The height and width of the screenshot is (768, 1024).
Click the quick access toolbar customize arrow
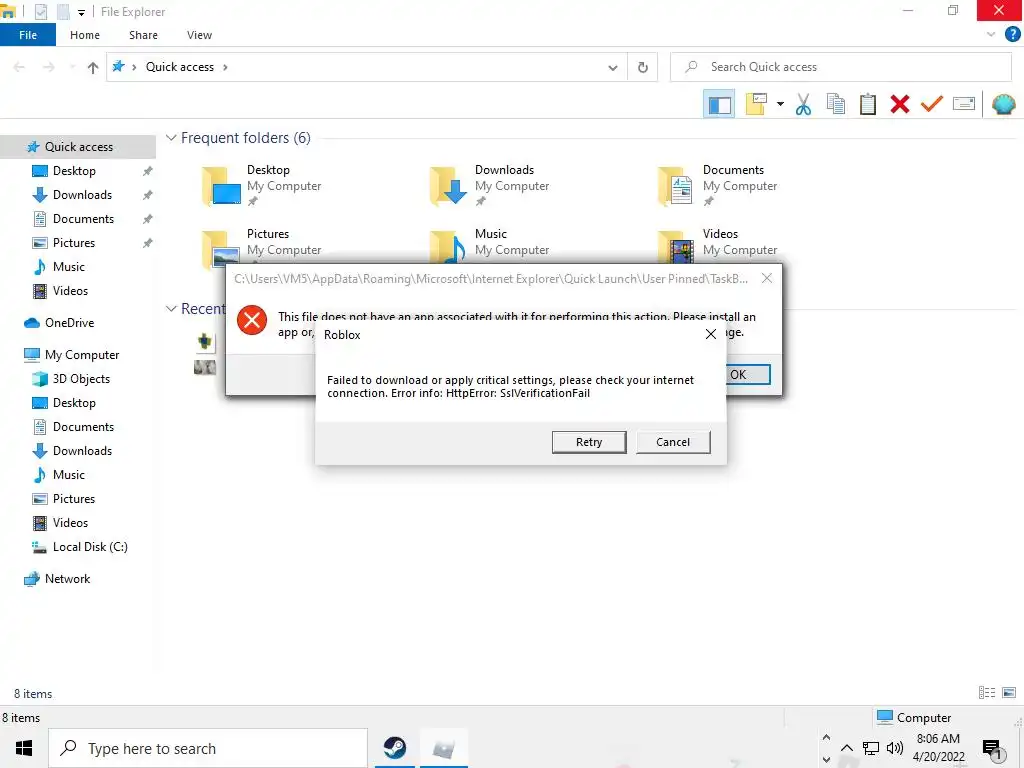81,12
